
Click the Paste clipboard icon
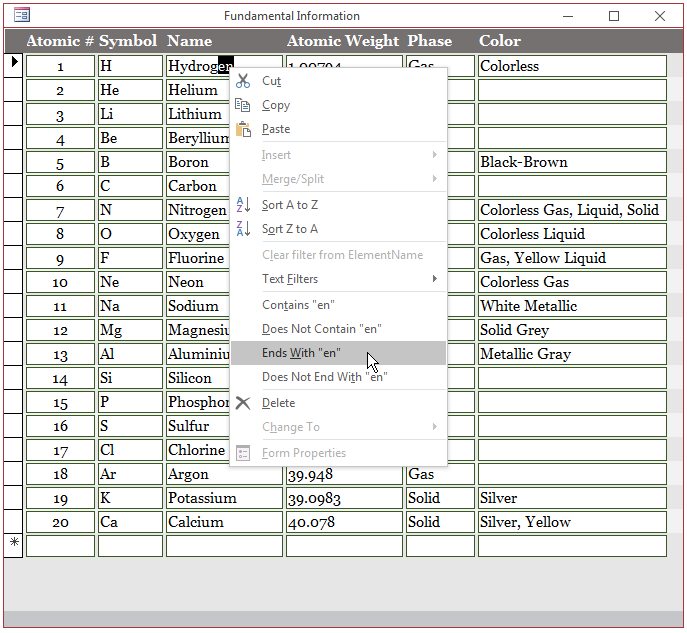click(x=243, y=129)
